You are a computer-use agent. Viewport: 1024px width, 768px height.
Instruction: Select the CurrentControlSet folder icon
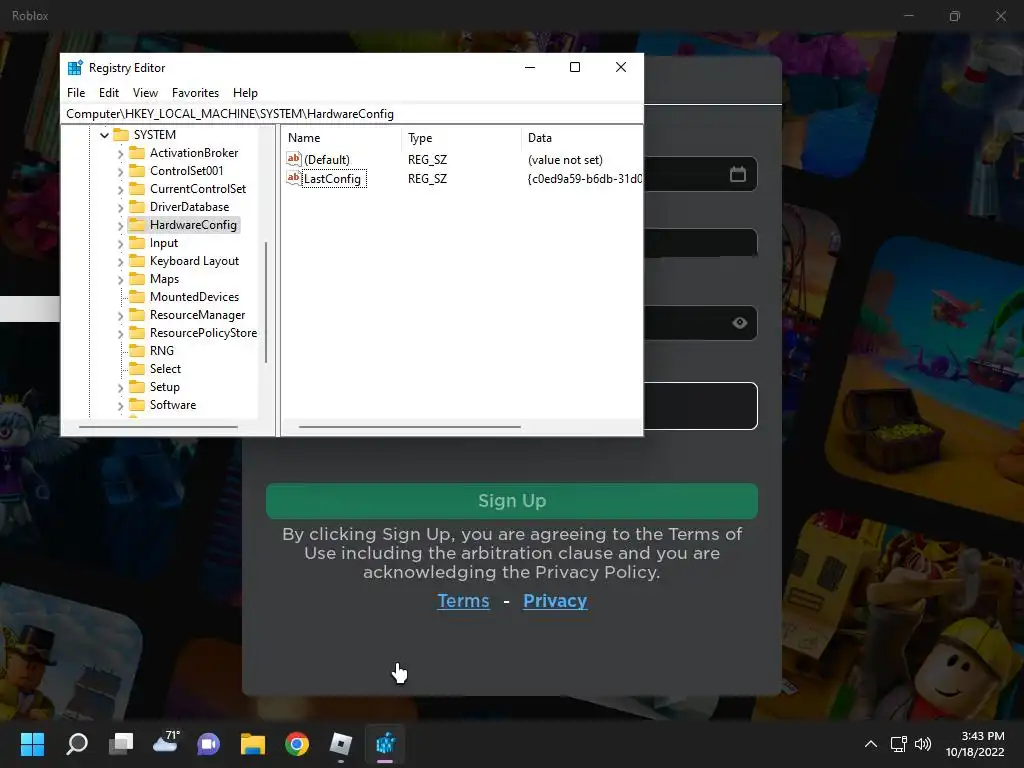point(136,189)
